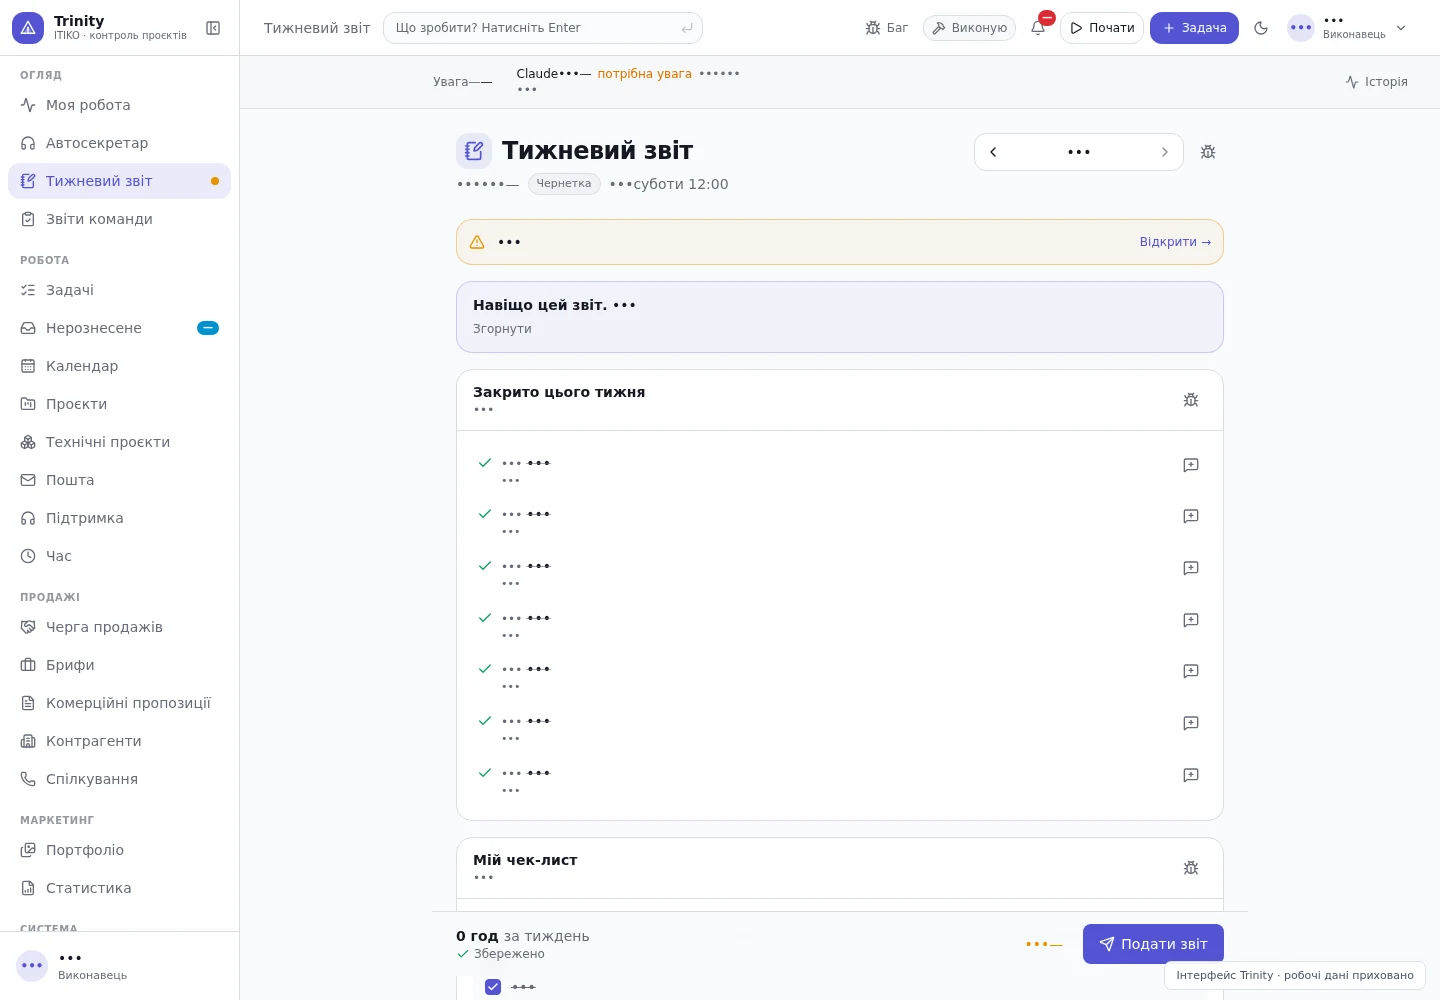Add comment to second closed task

coord(1191,516)
